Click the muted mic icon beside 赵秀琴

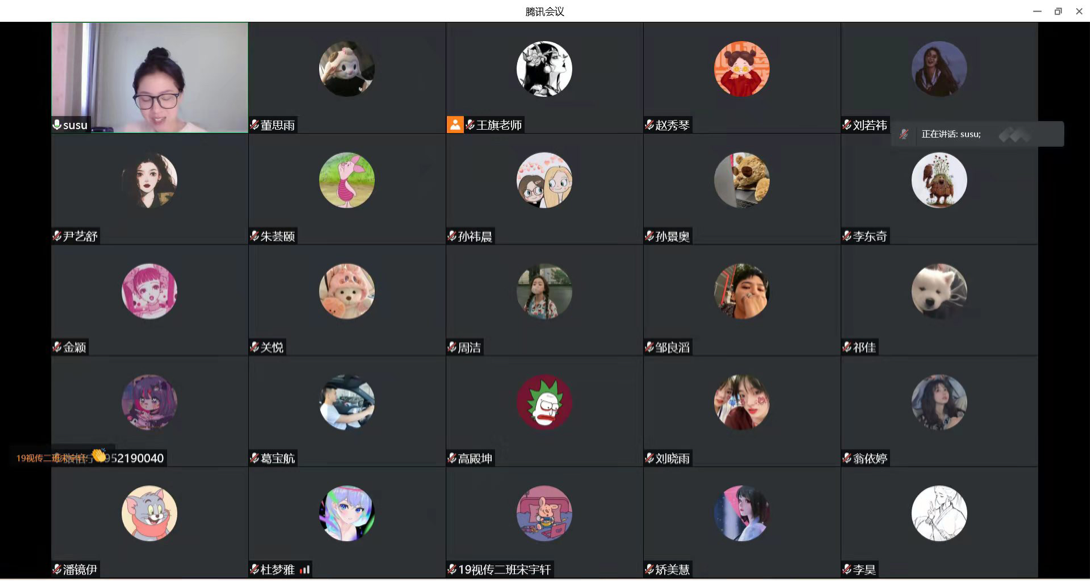tap(649, 125)
